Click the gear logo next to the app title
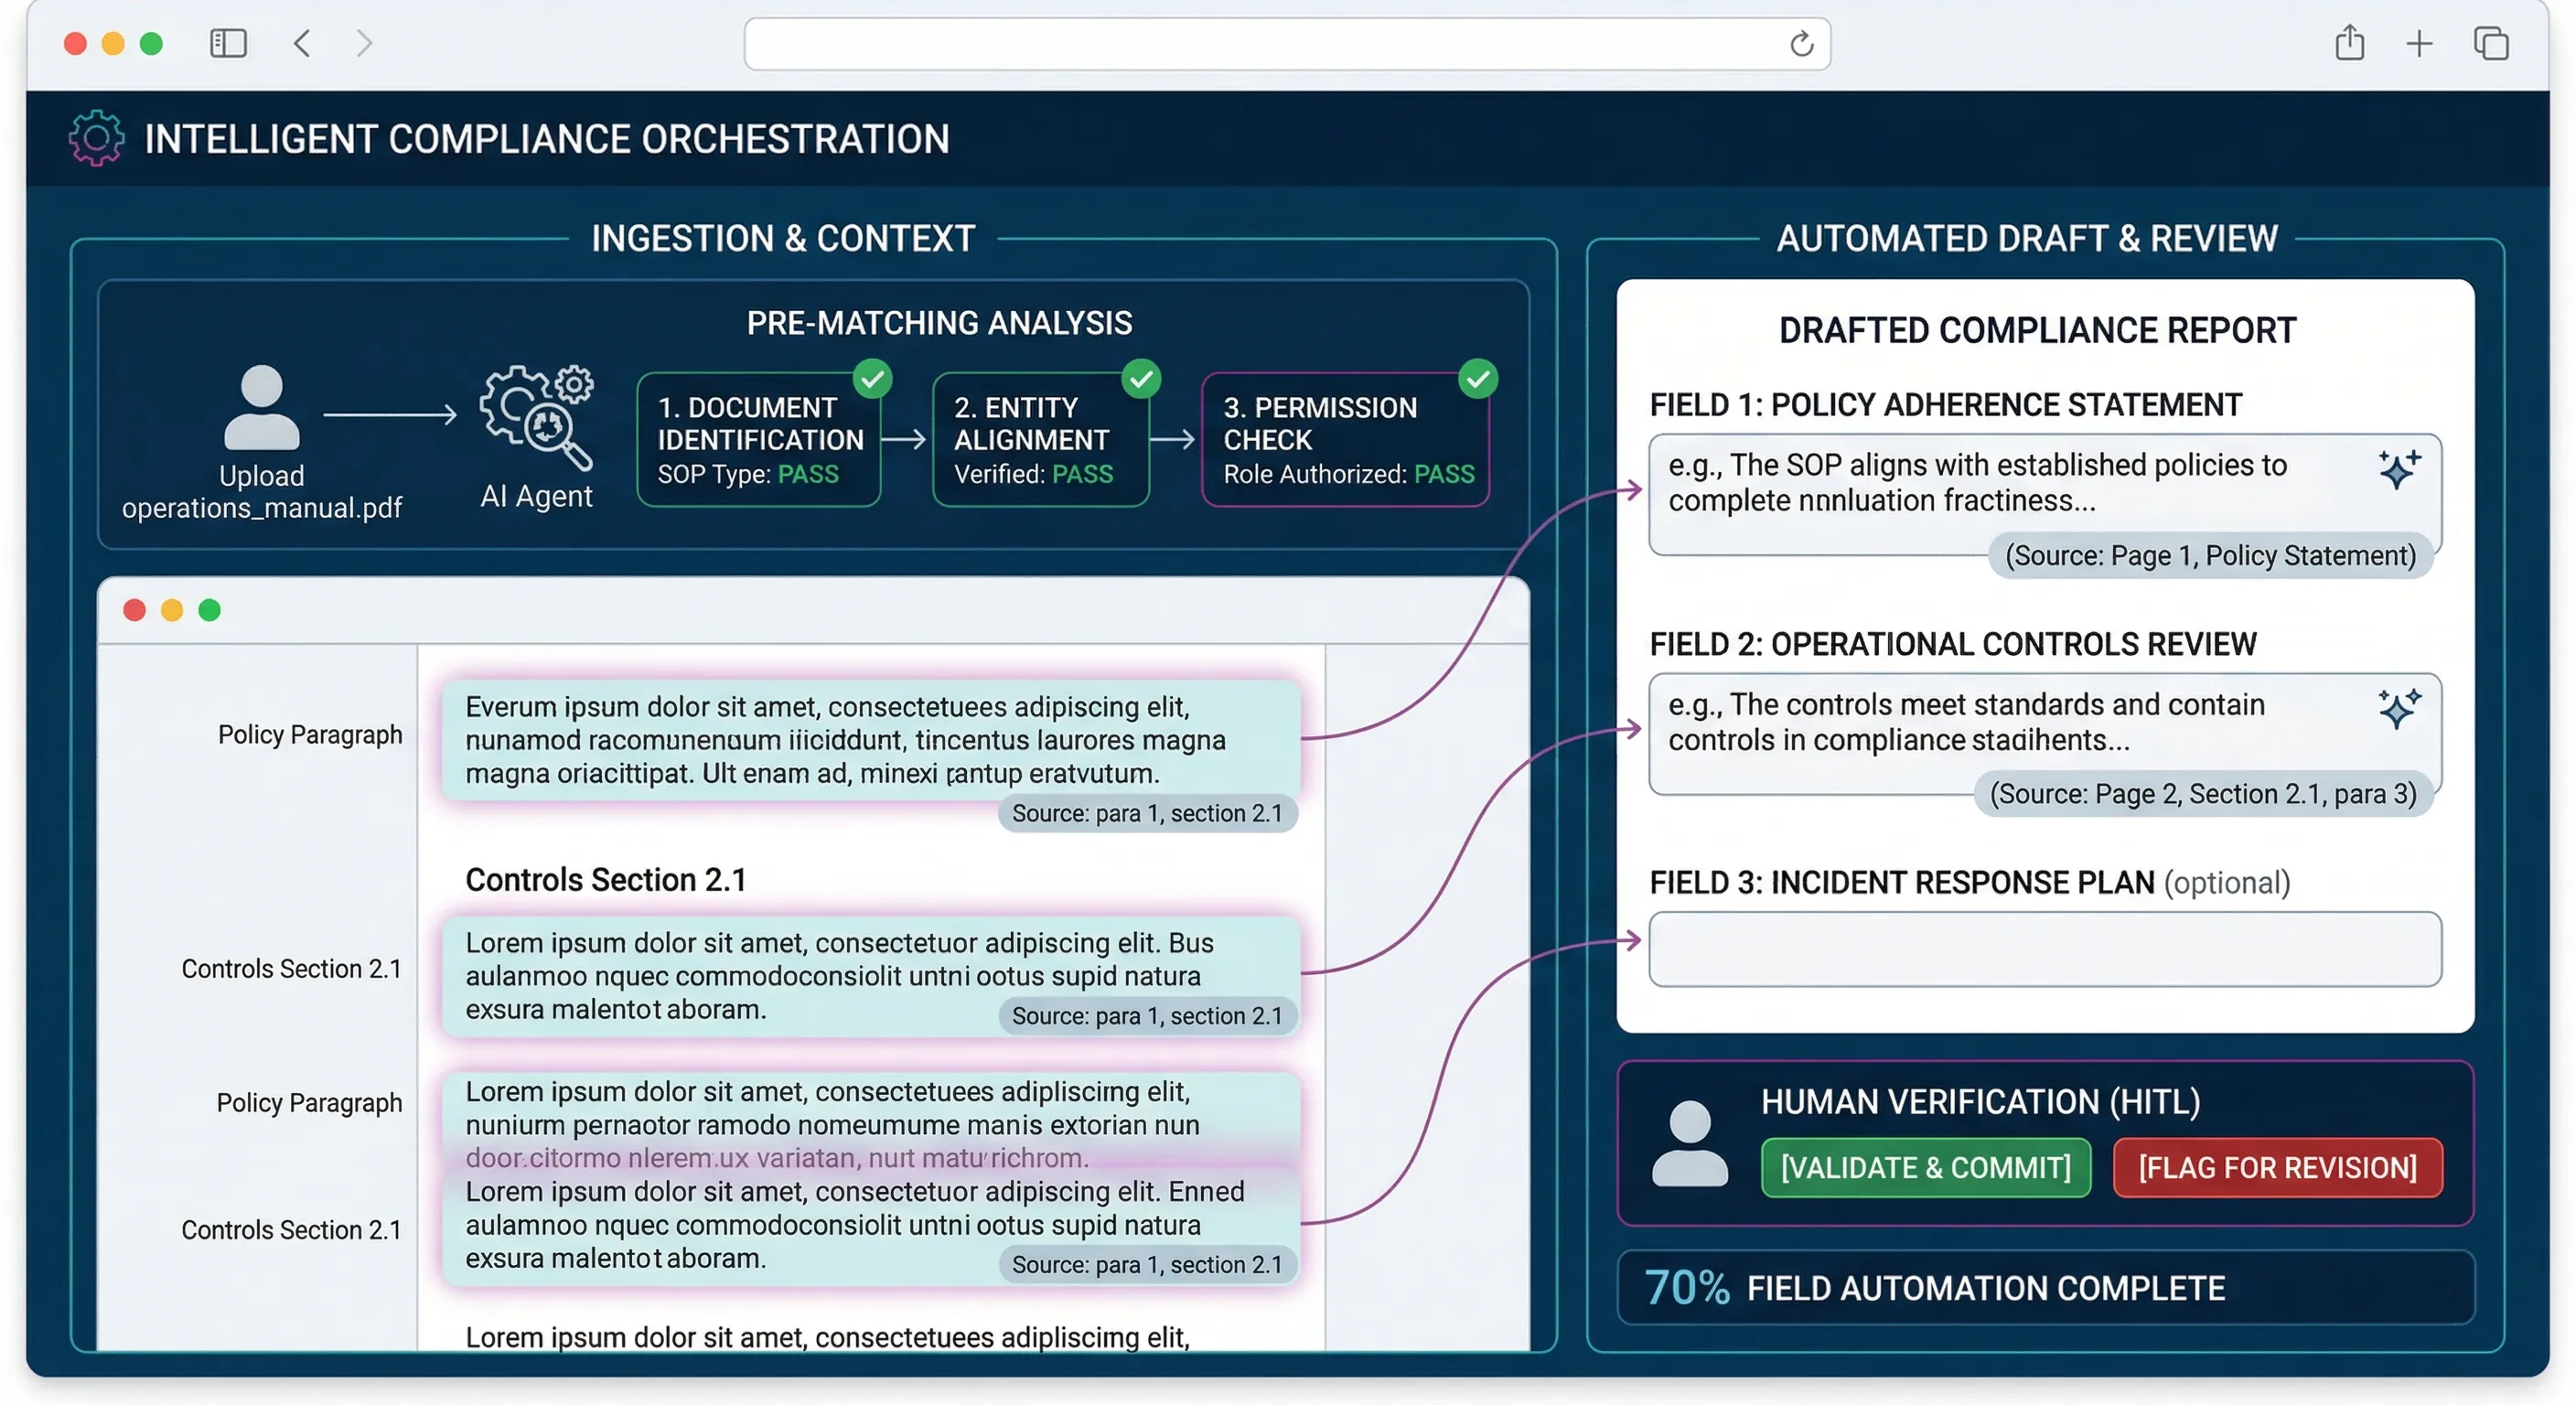The image size is (2576, 1405). click(x=95, y=139)
